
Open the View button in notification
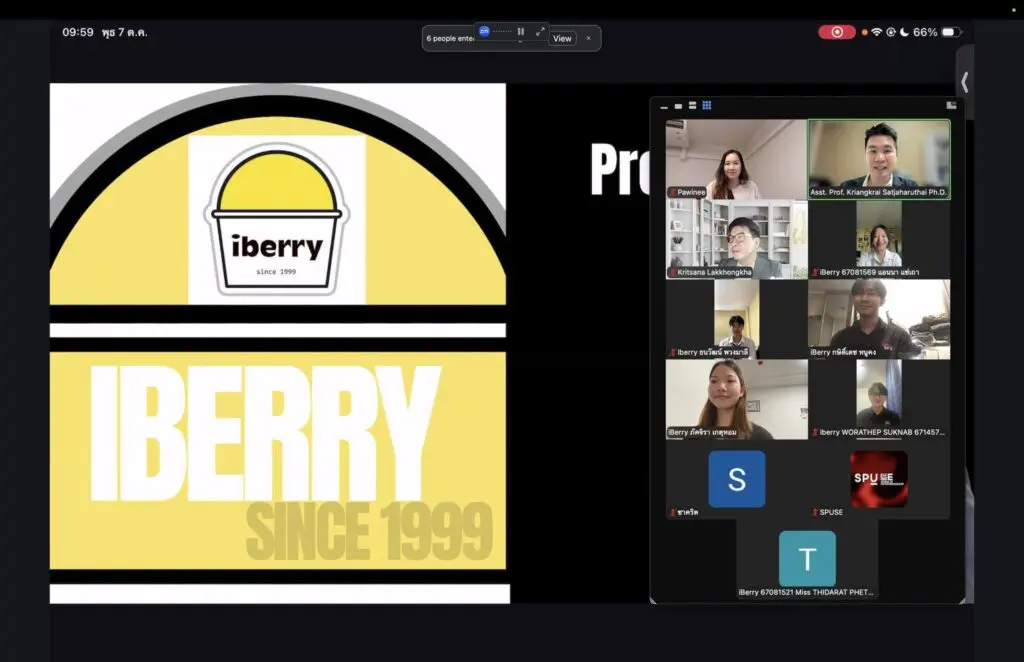562,39
